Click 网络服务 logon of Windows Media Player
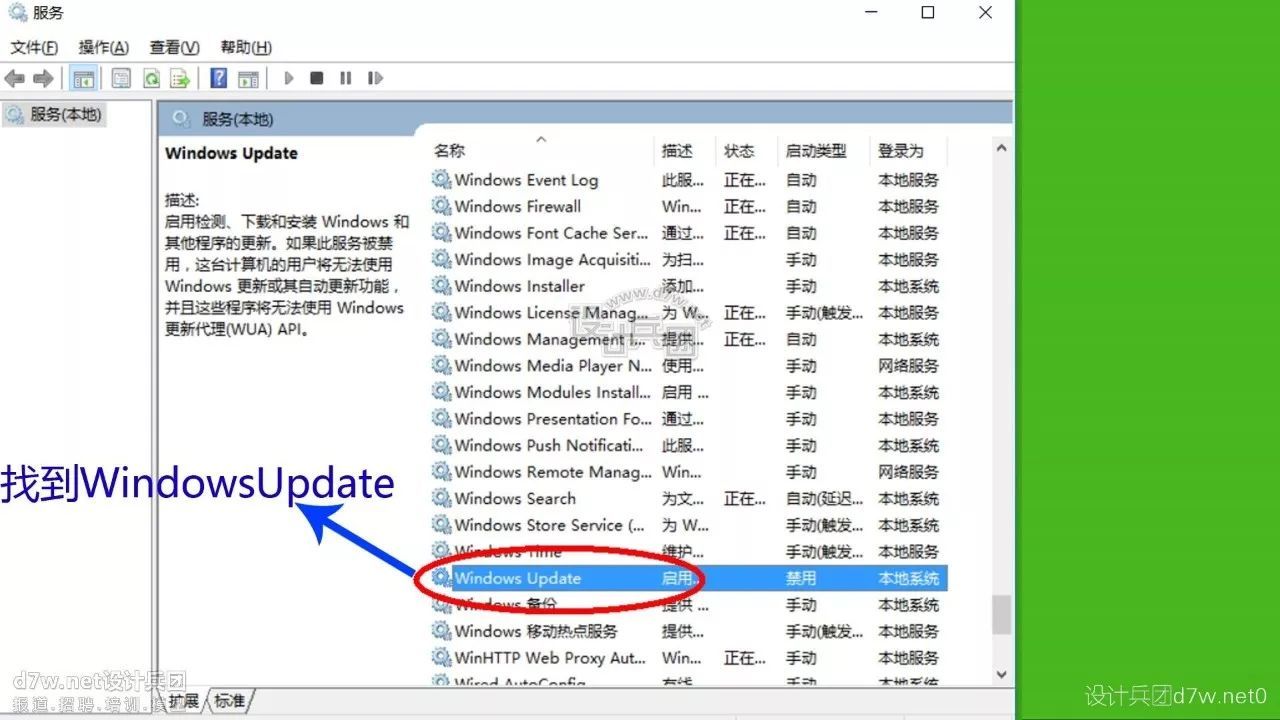The width and height of the screenshot is (1280, 720). (x=908, y=366)
